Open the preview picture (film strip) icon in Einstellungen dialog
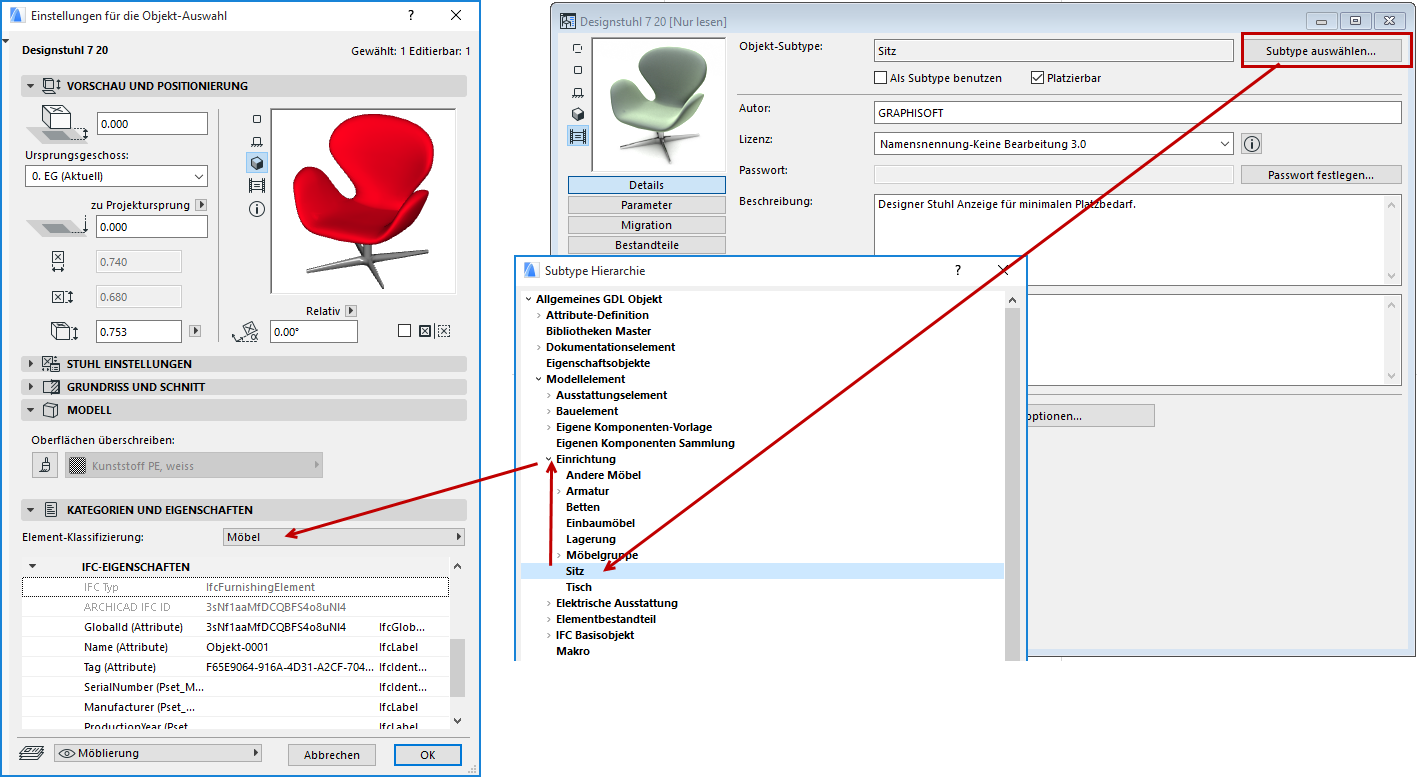Screen dimensions: 1425x781 257,185
